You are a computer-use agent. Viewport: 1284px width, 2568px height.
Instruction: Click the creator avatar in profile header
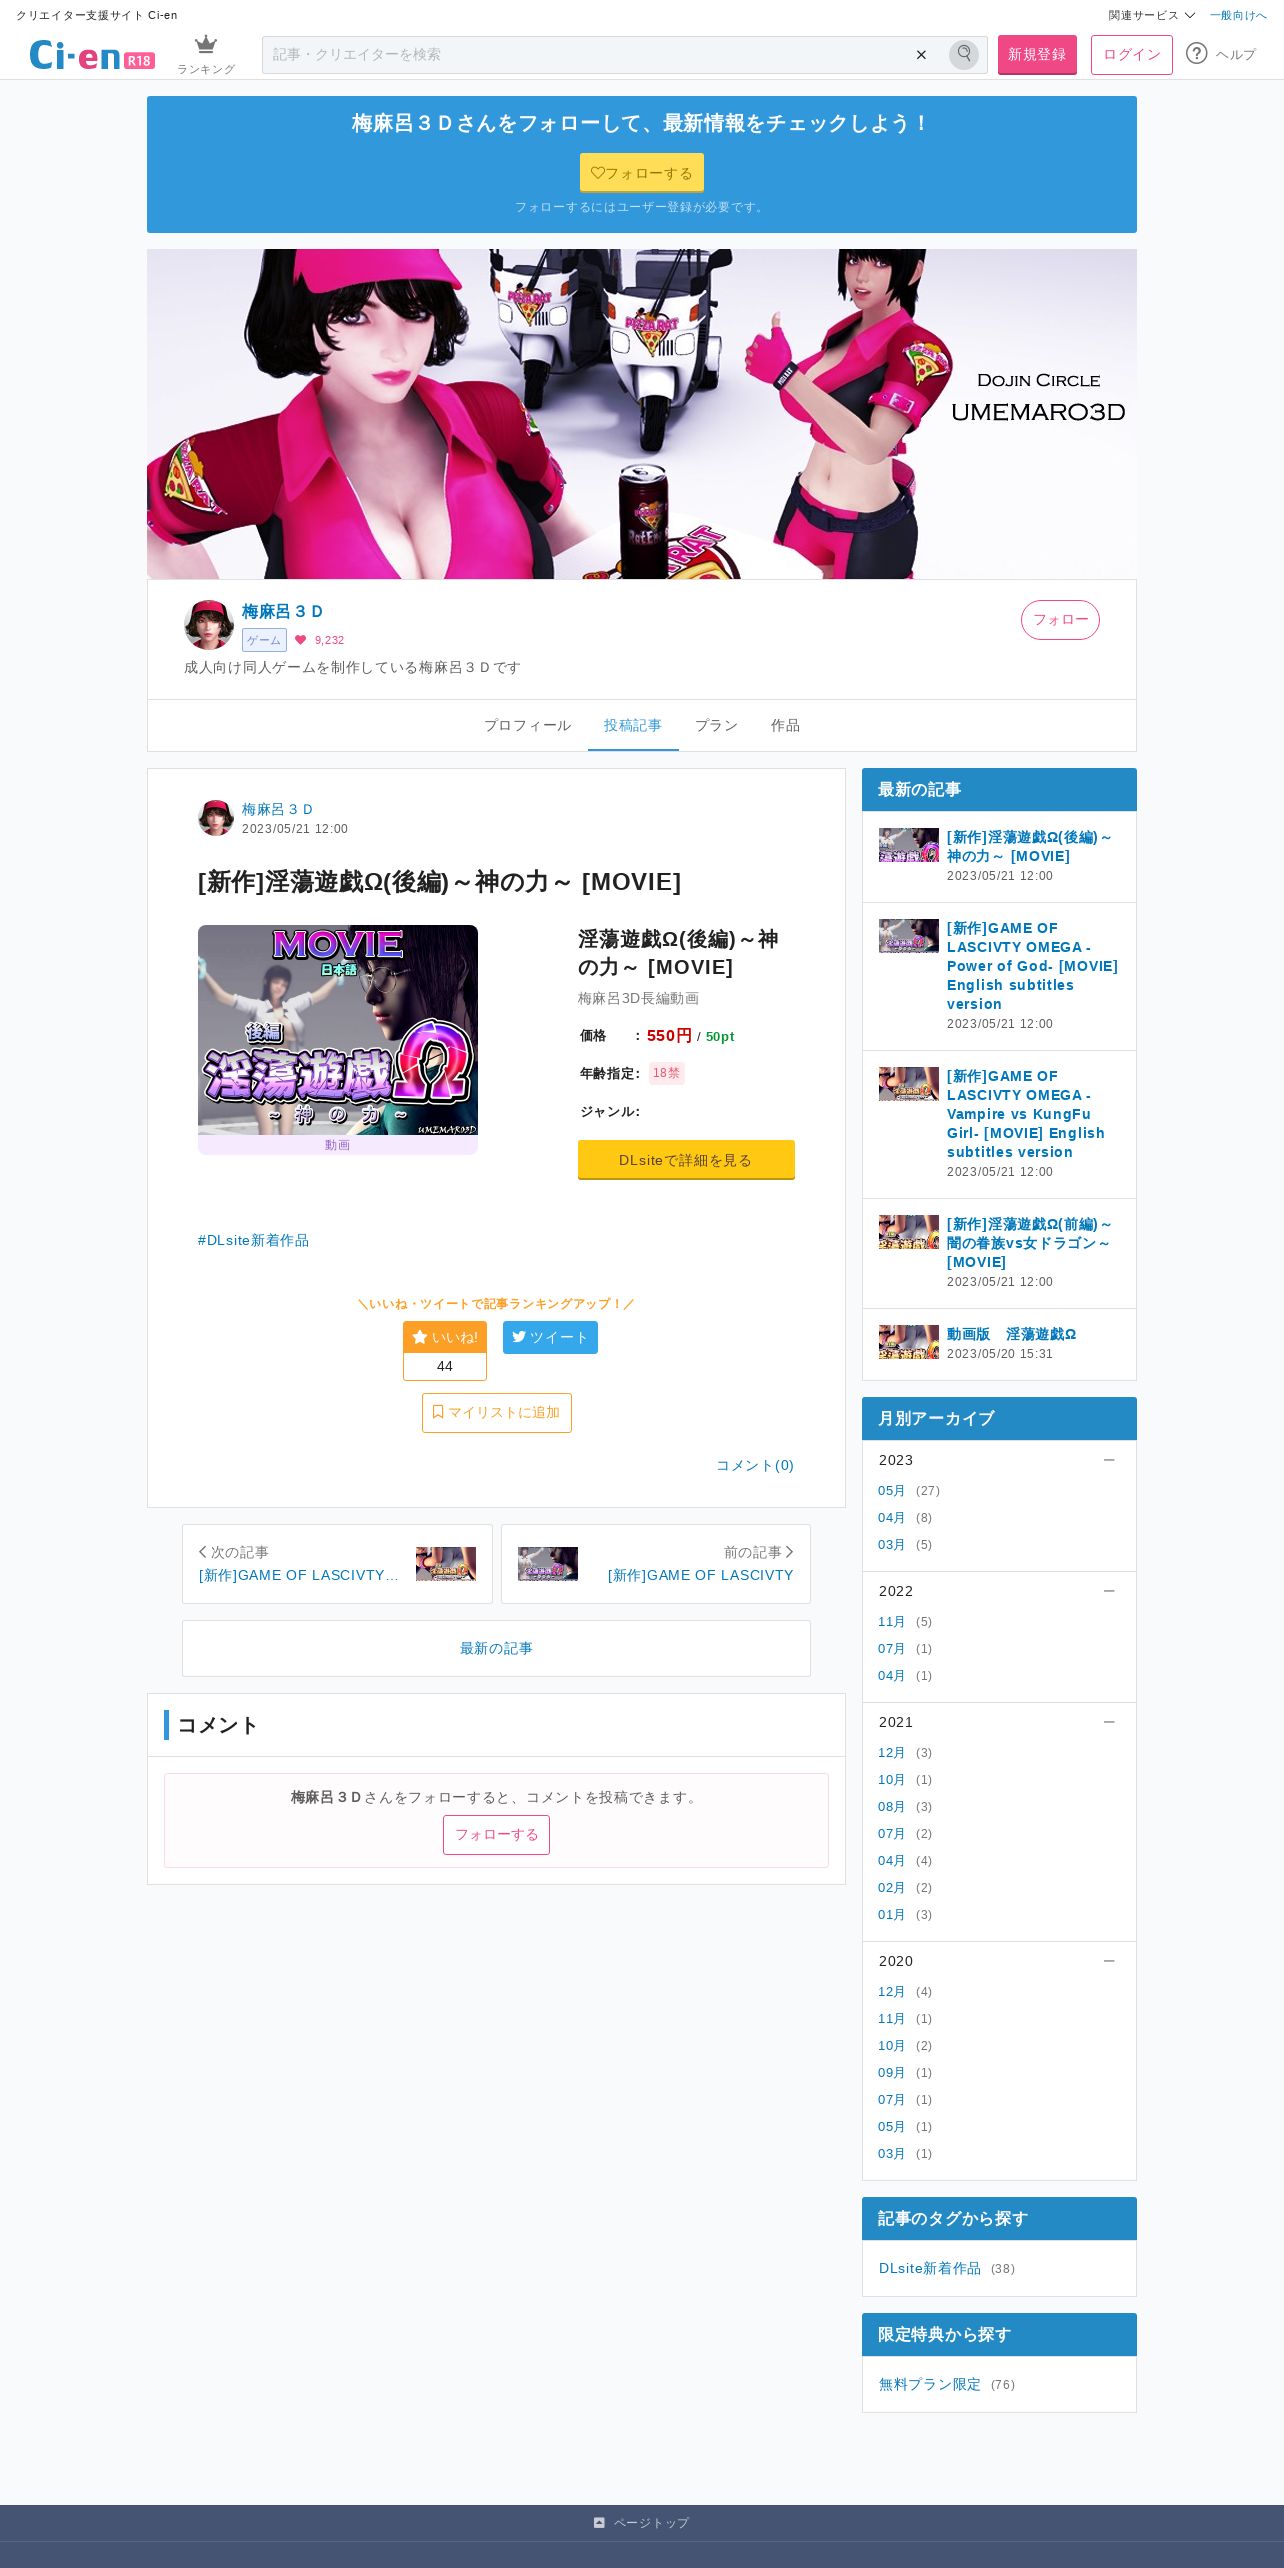coord(209,625)
